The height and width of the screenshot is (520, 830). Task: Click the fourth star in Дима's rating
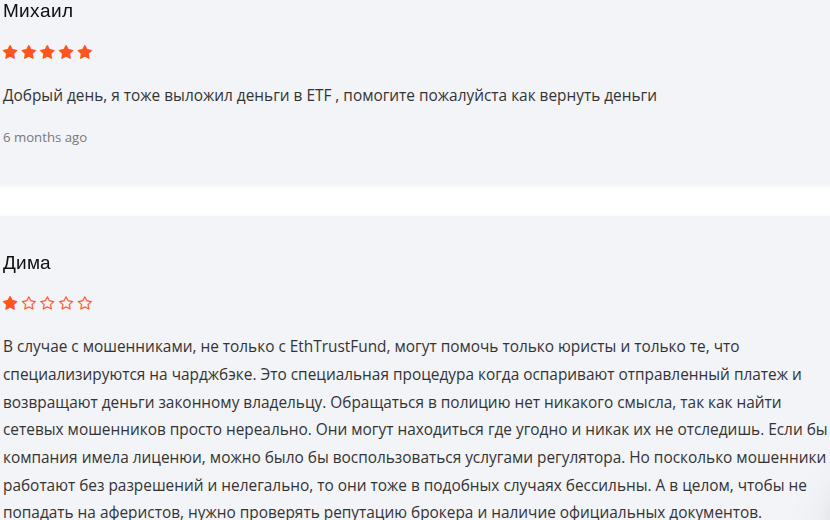(66, 302)
